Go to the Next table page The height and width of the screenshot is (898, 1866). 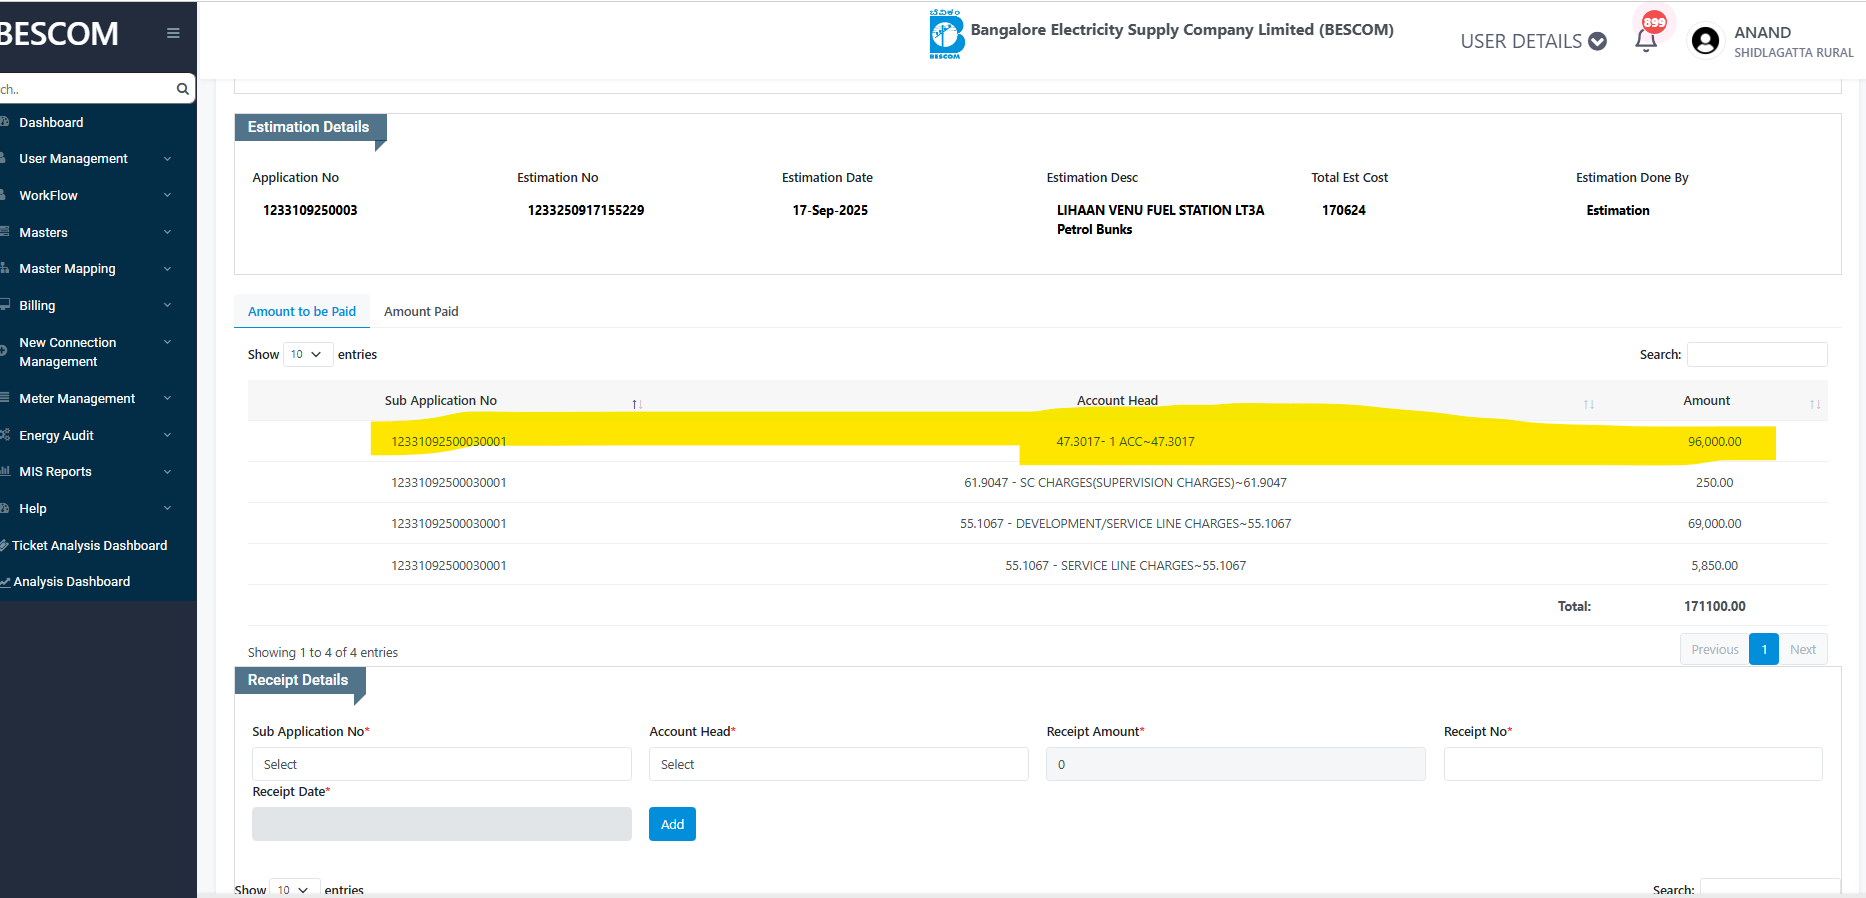coord(1802,650)
